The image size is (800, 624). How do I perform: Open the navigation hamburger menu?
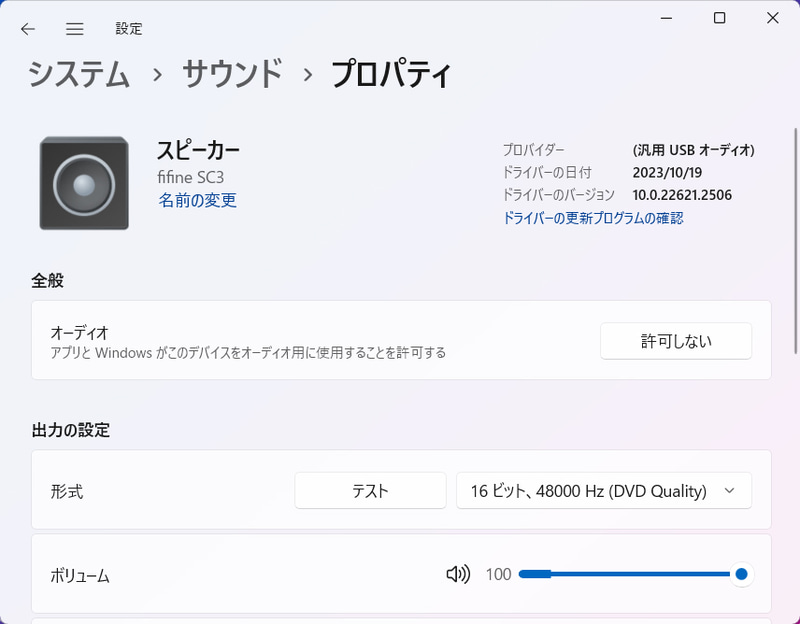click(x=74, y=29)
